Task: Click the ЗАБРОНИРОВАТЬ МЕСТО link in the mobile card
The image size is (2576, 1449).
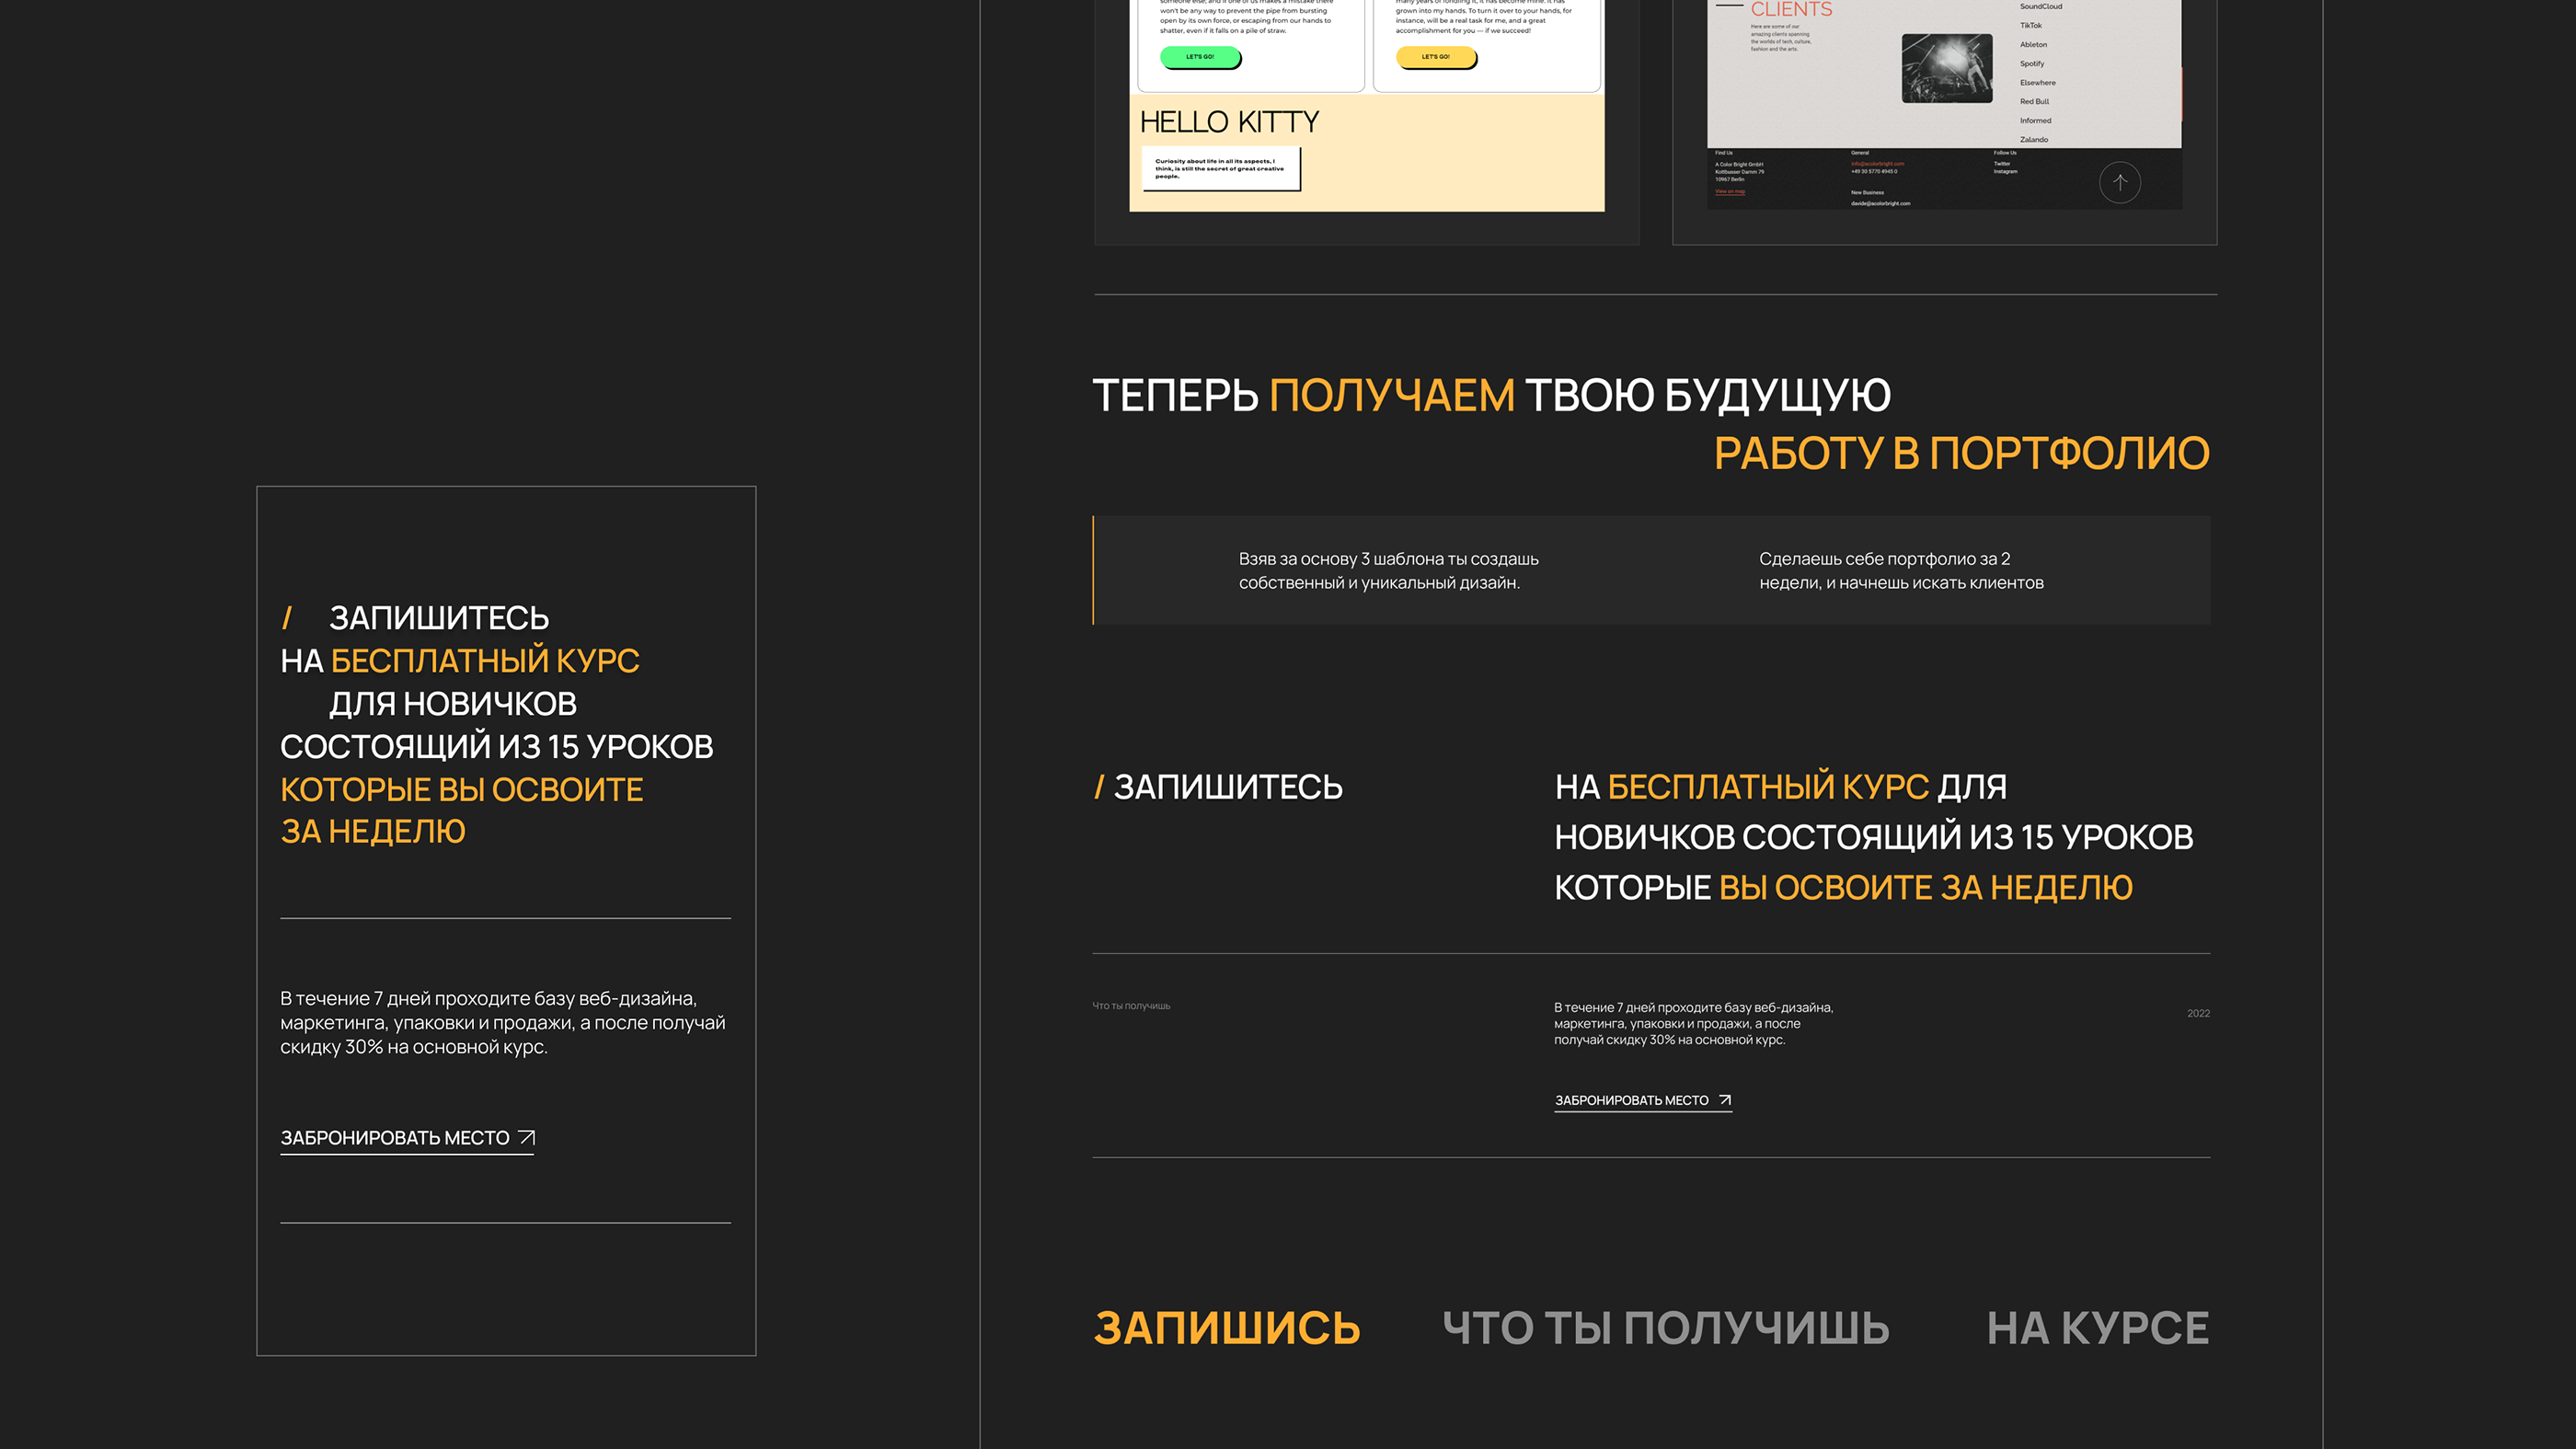Action: pos(395,1138)
